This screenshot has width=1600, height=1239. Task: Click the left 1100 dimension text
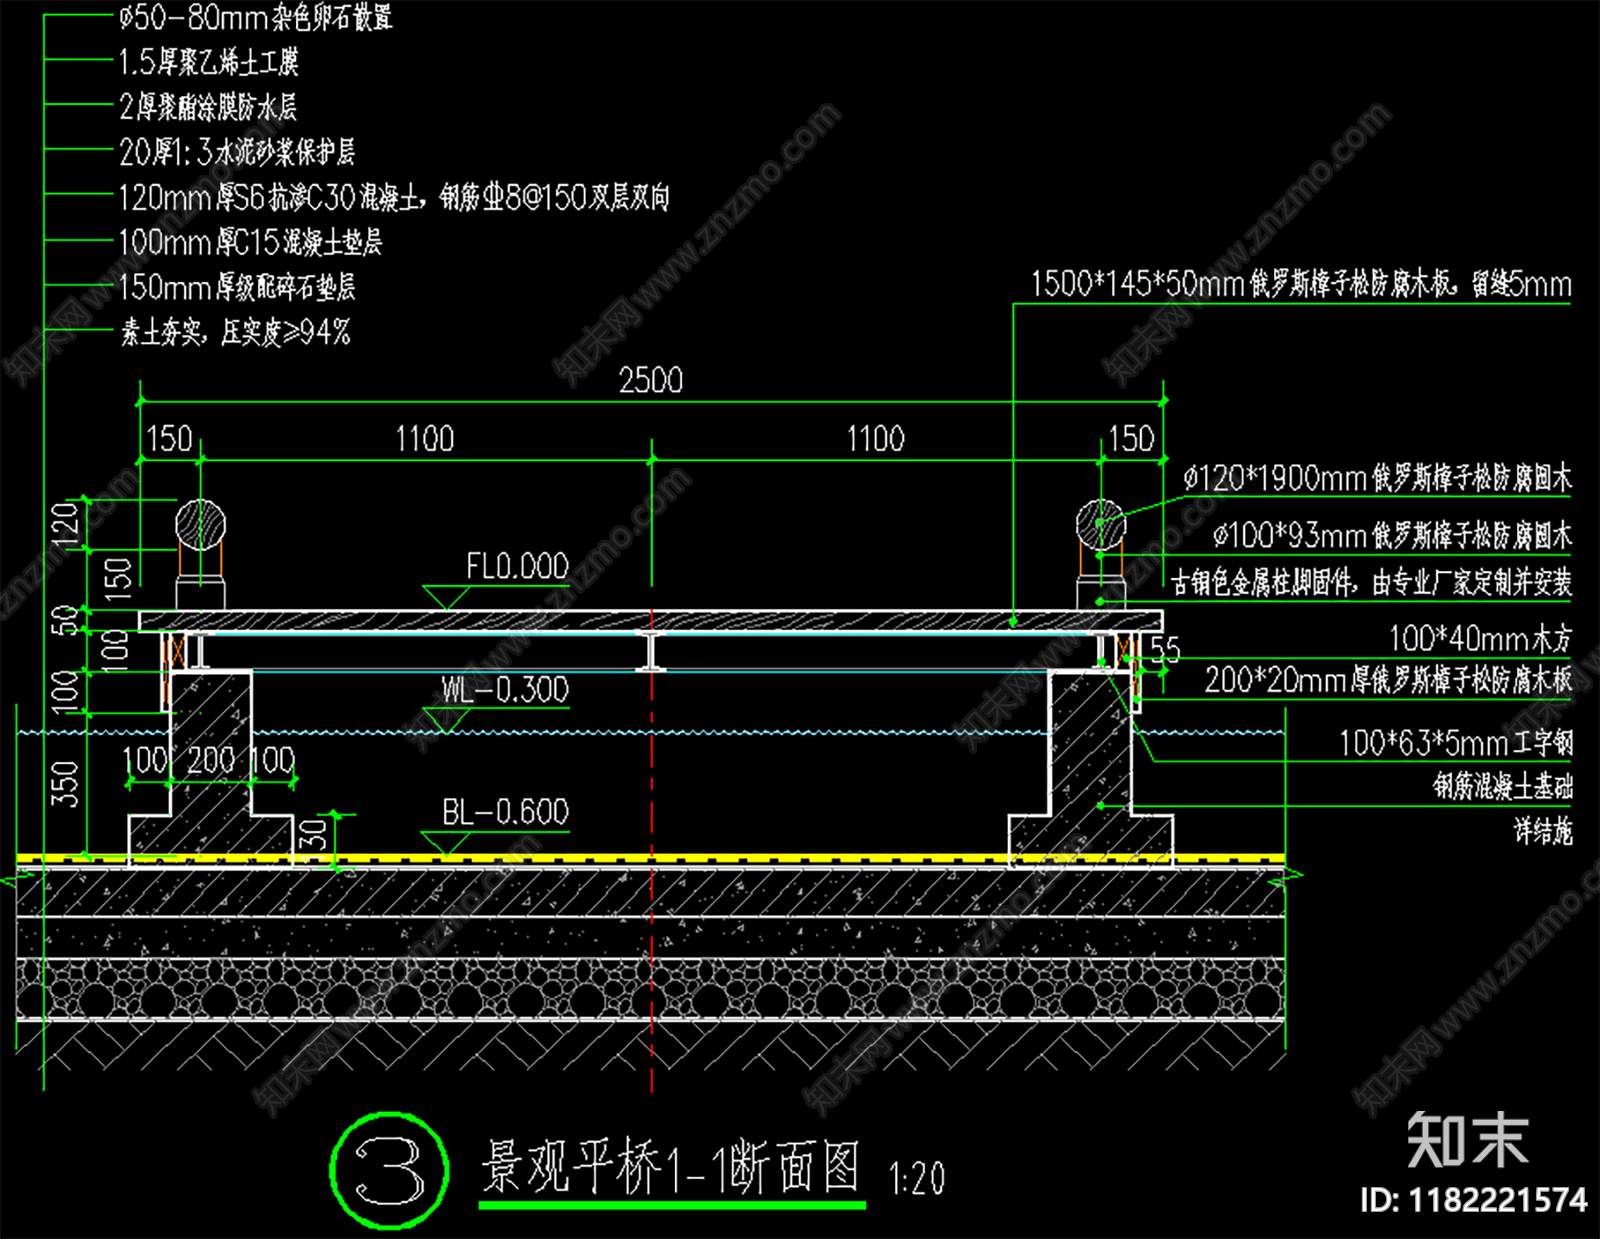click(425, 439)
